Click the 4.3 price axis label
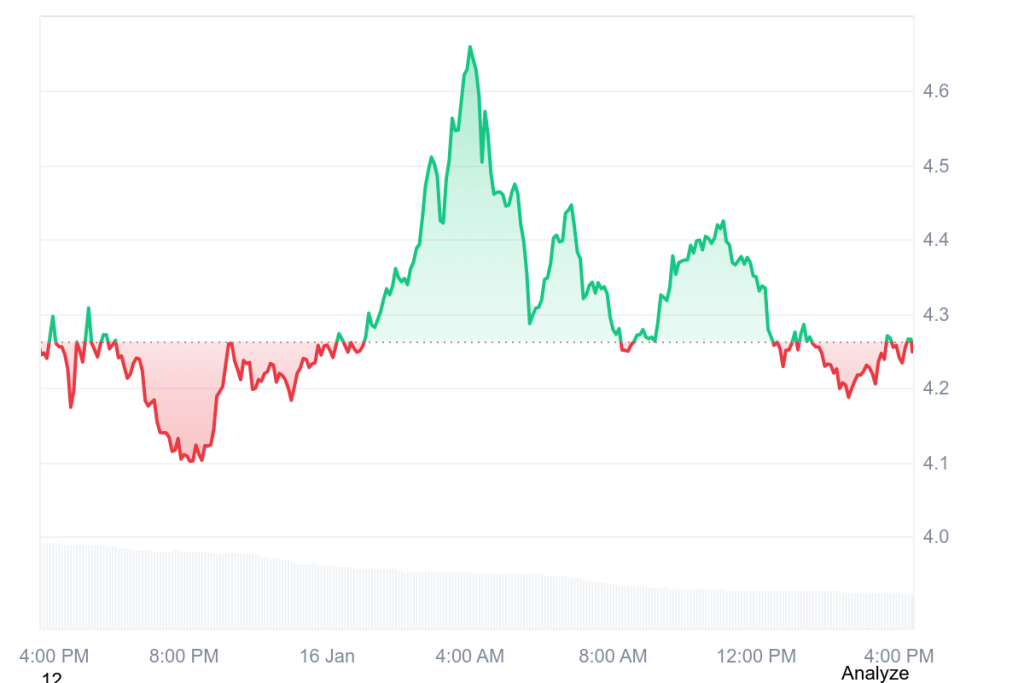This screenshot has height=683, width=1024. coord(936,315)
